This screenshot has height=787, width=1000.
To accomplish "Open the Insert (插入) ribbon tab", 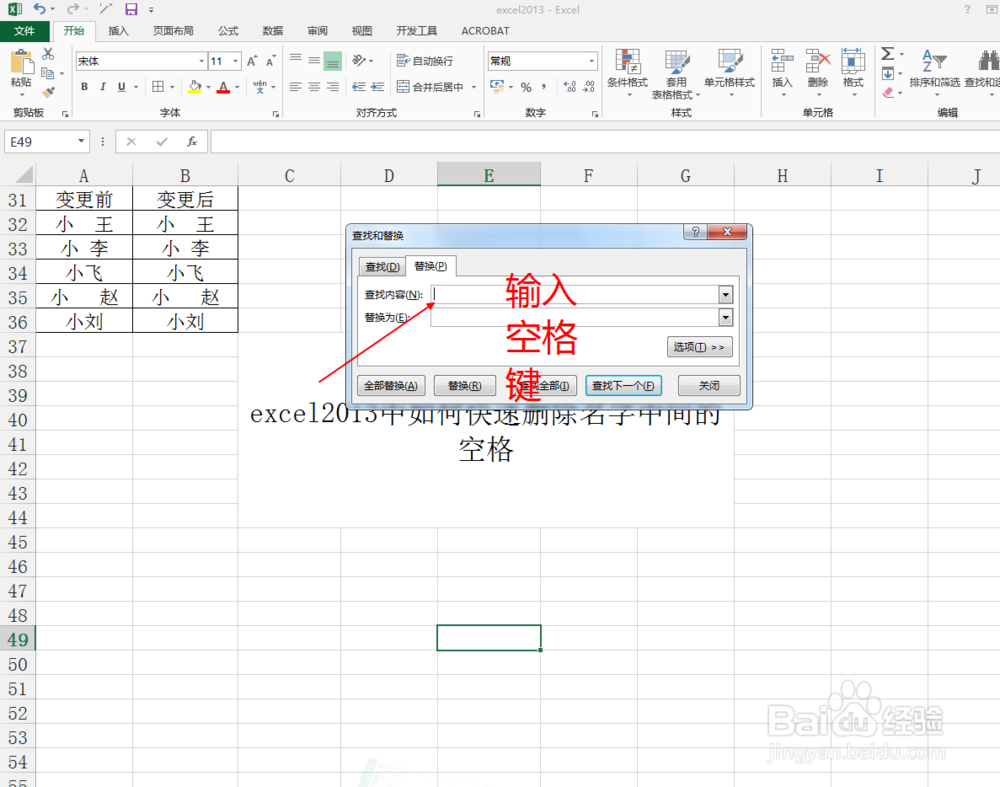I will 118,31.
